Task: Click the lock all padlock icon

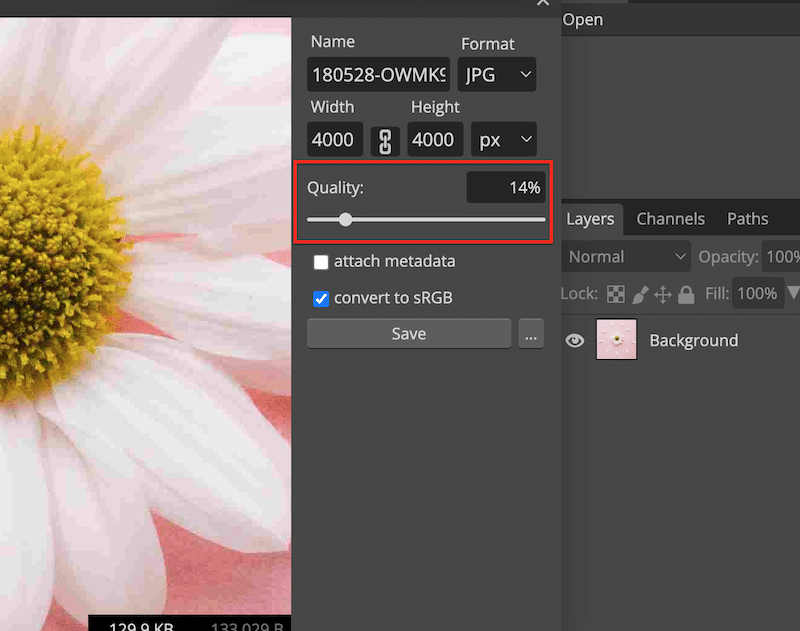Action: pos(686,294)
